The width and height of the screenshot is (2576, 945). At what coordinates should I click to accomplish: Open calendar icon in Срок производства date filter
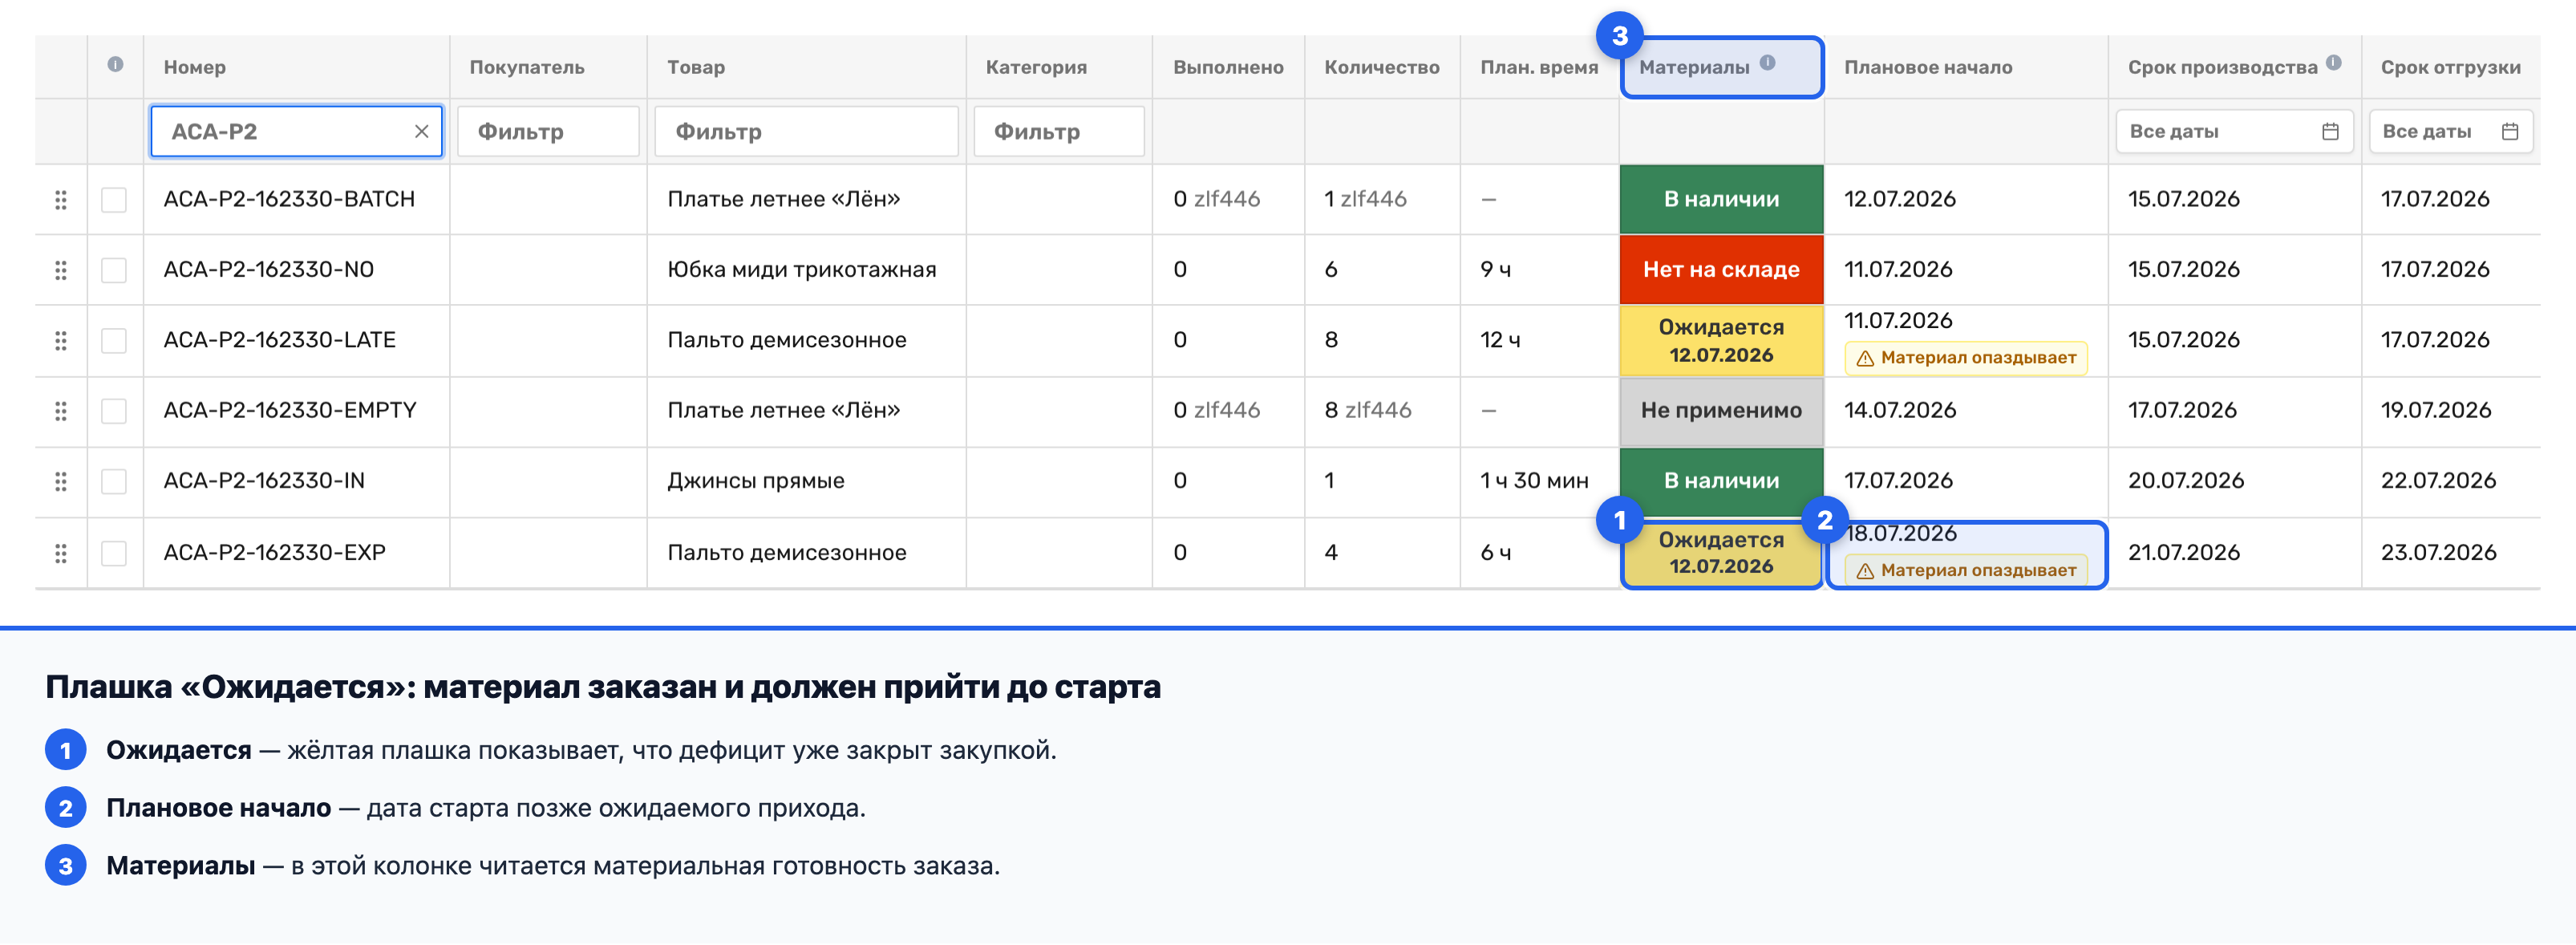tap(2330, 131)
